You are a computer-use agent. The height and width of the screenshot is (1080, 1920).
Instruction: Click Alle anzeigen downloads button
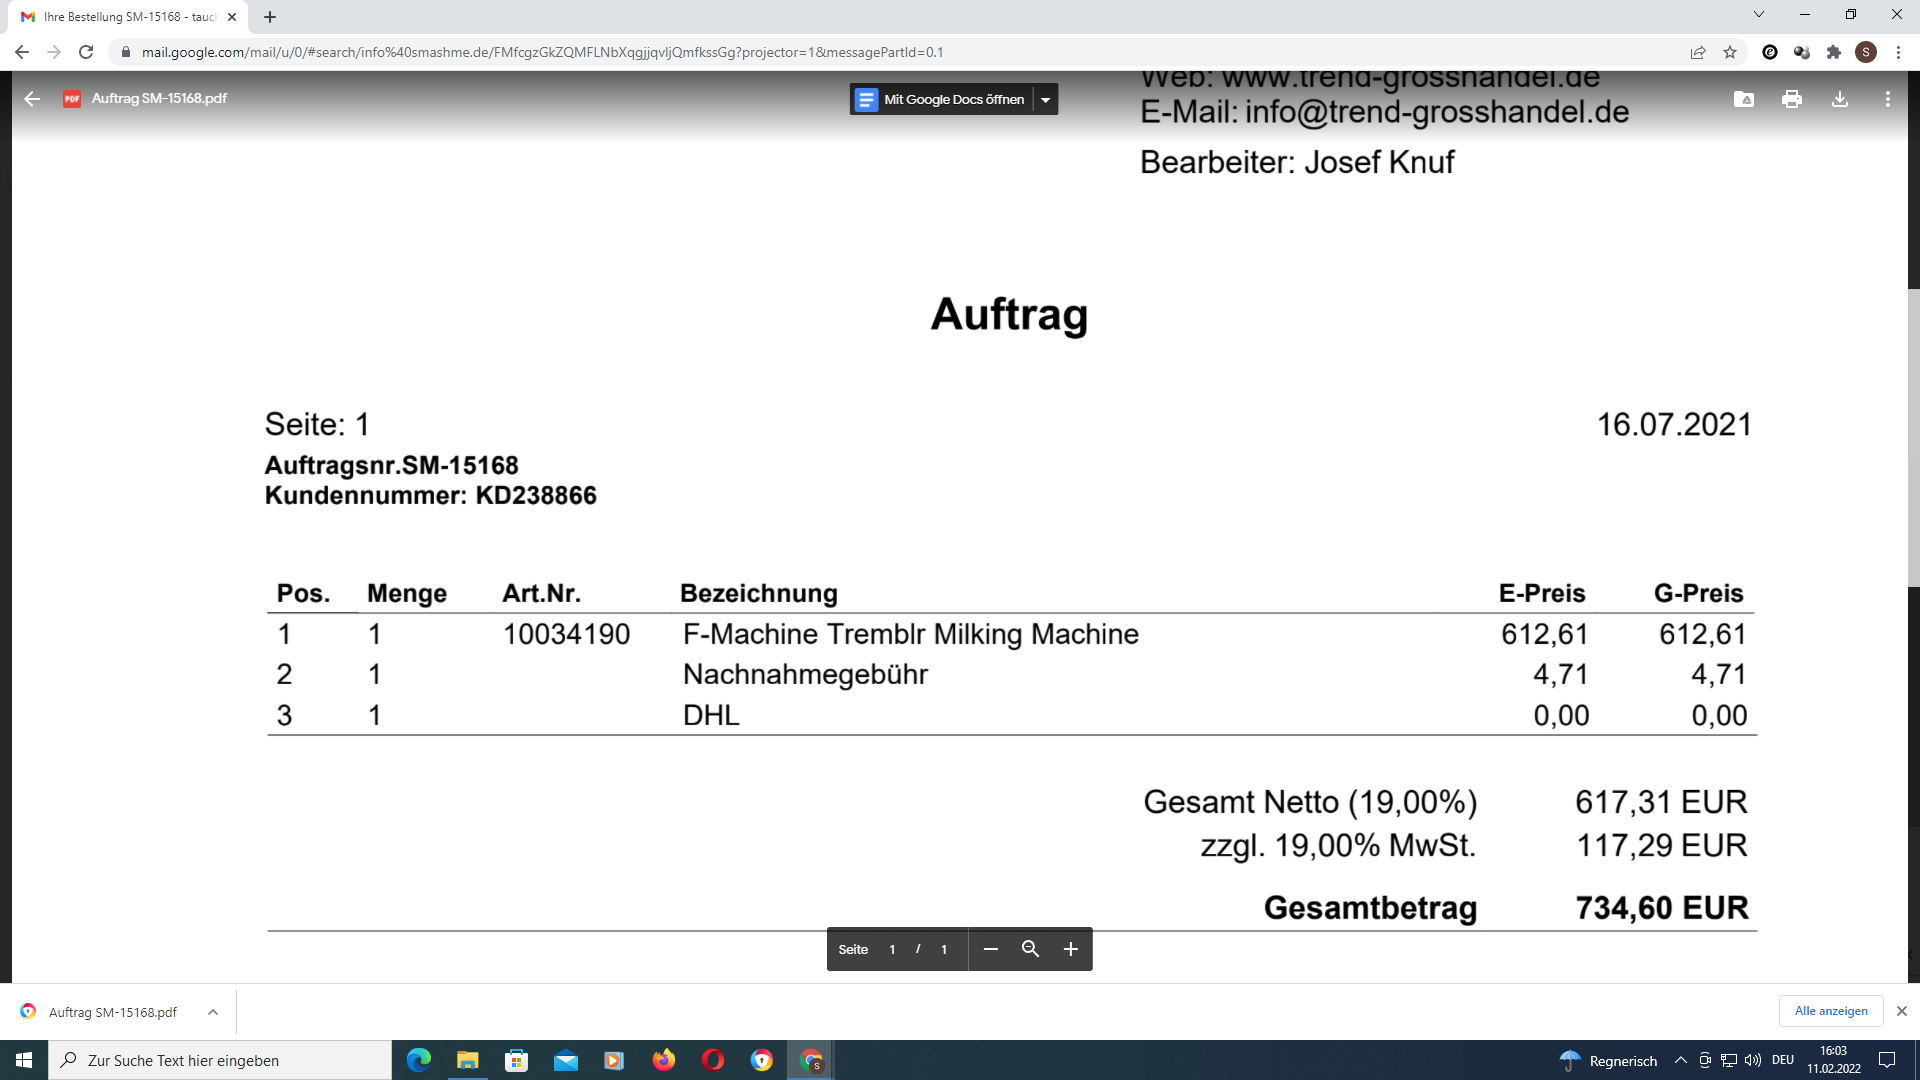[x=1831, y=1011]
